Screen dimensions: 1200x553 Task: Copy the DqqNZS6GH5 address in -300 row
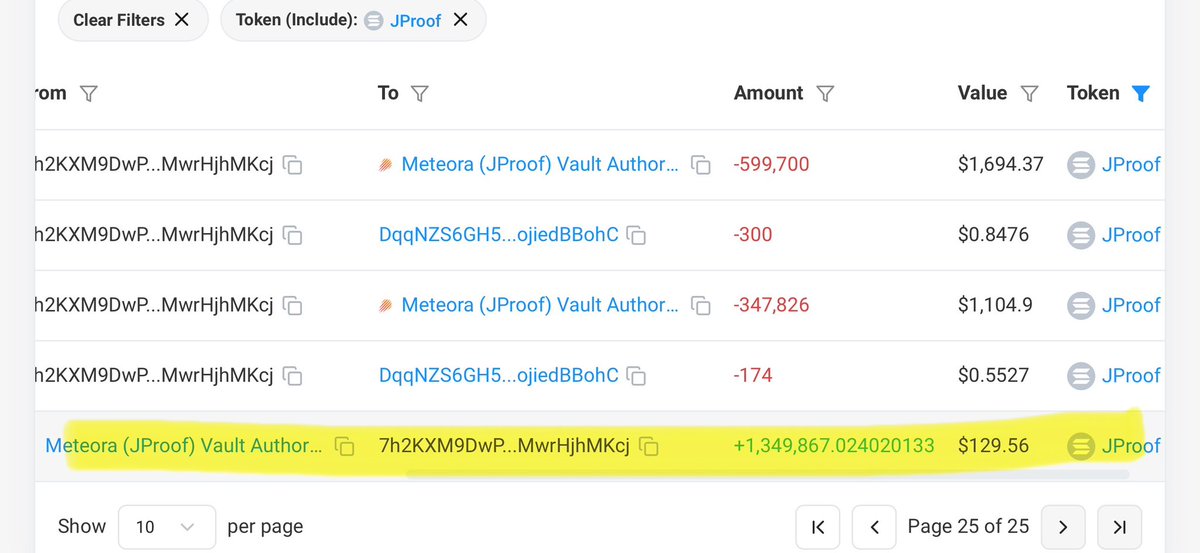tap(636, 235)
